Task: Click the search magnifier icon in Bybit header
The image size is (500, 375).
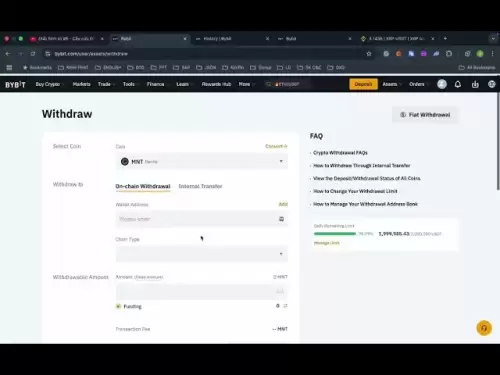Action: click(x=268, y=84)
